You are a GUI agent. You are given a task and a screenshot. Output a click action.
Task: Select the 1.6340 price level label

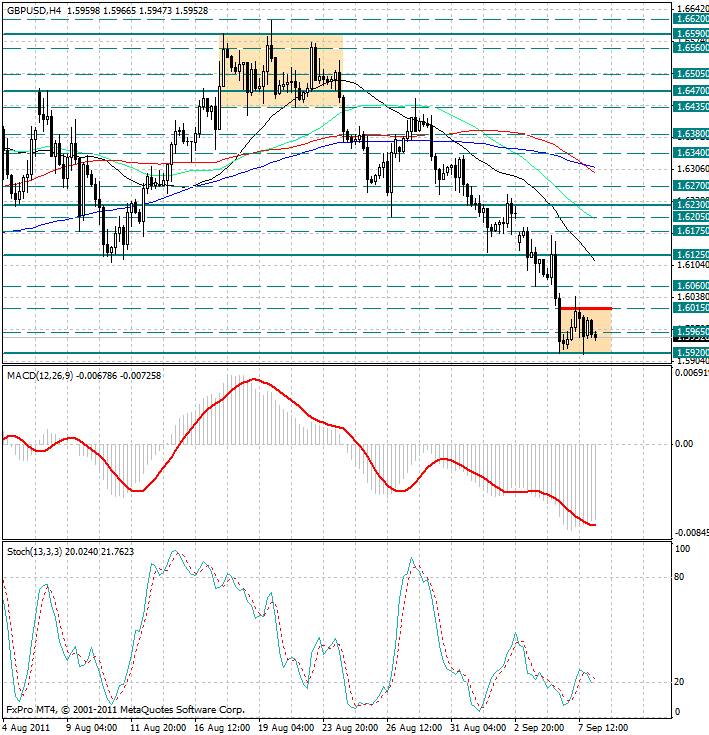691,152
